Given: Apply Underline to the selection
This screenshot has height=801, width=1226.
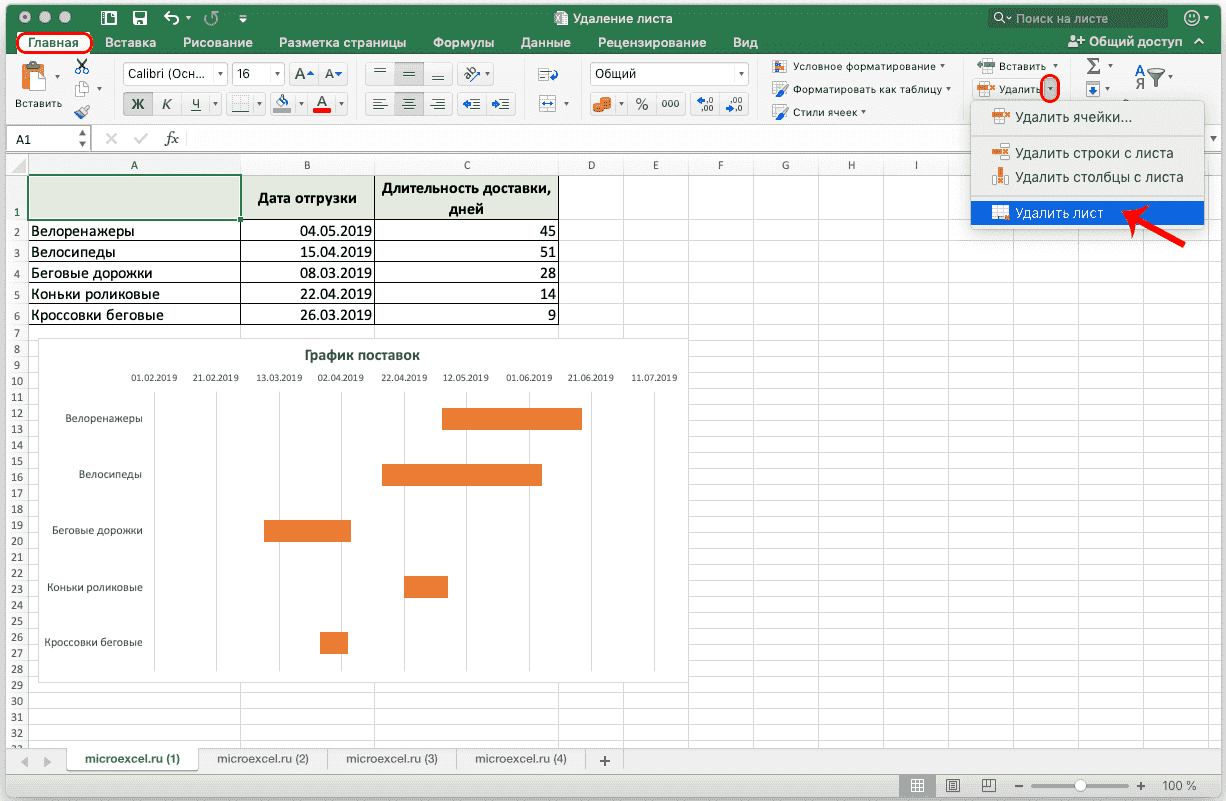Looking at the screenshot, I should 195,105.
